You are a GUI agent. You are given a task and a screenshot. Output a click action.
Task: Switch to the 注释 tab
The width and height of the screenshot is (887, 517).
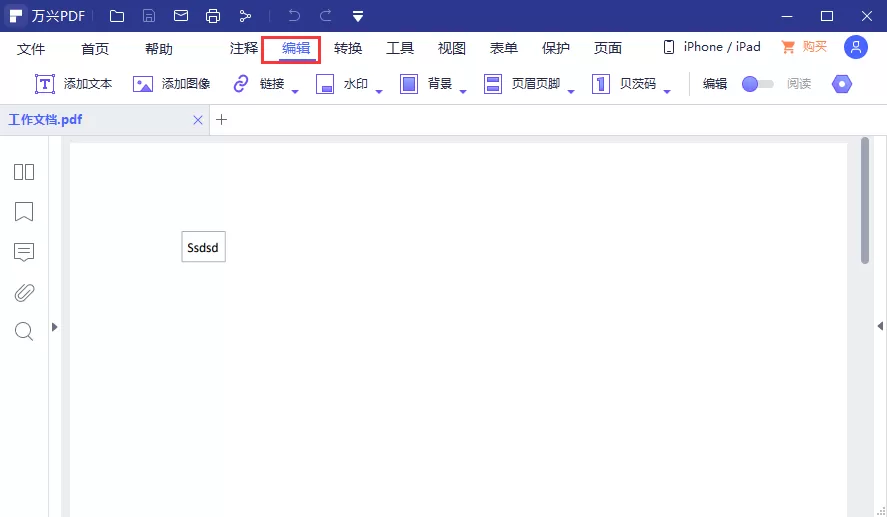pyautogui.click(x=244, y=49)
